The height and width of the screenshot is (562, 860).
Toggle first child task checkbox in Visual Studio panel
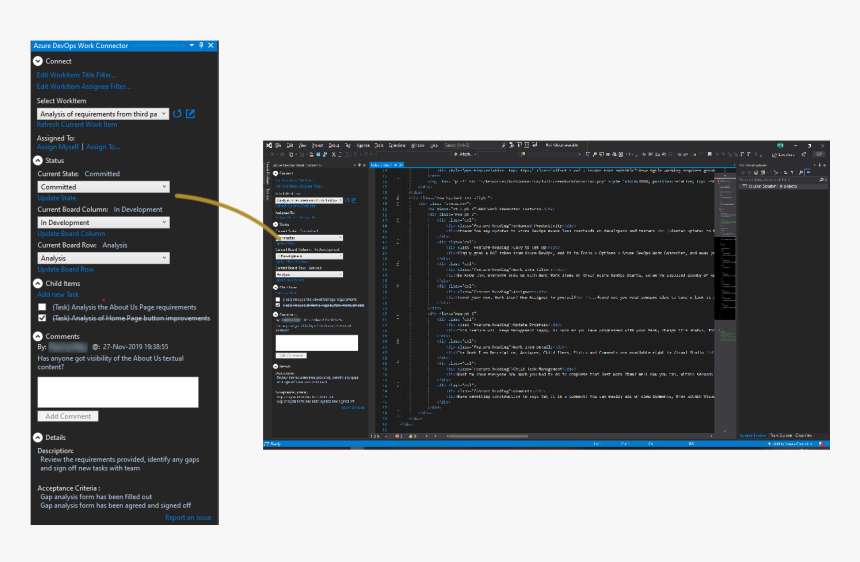(278, 299)
